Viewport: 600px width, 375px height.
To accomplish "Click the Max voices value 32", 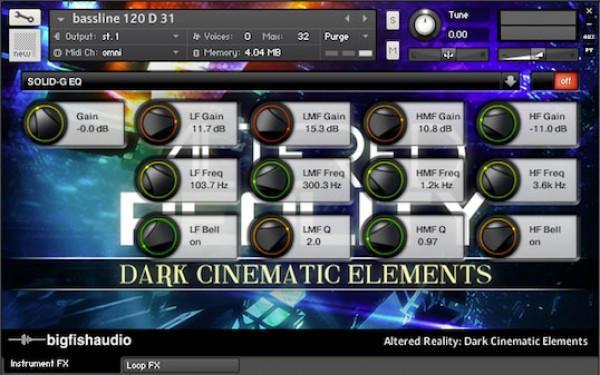I will (x=303, y=37).
